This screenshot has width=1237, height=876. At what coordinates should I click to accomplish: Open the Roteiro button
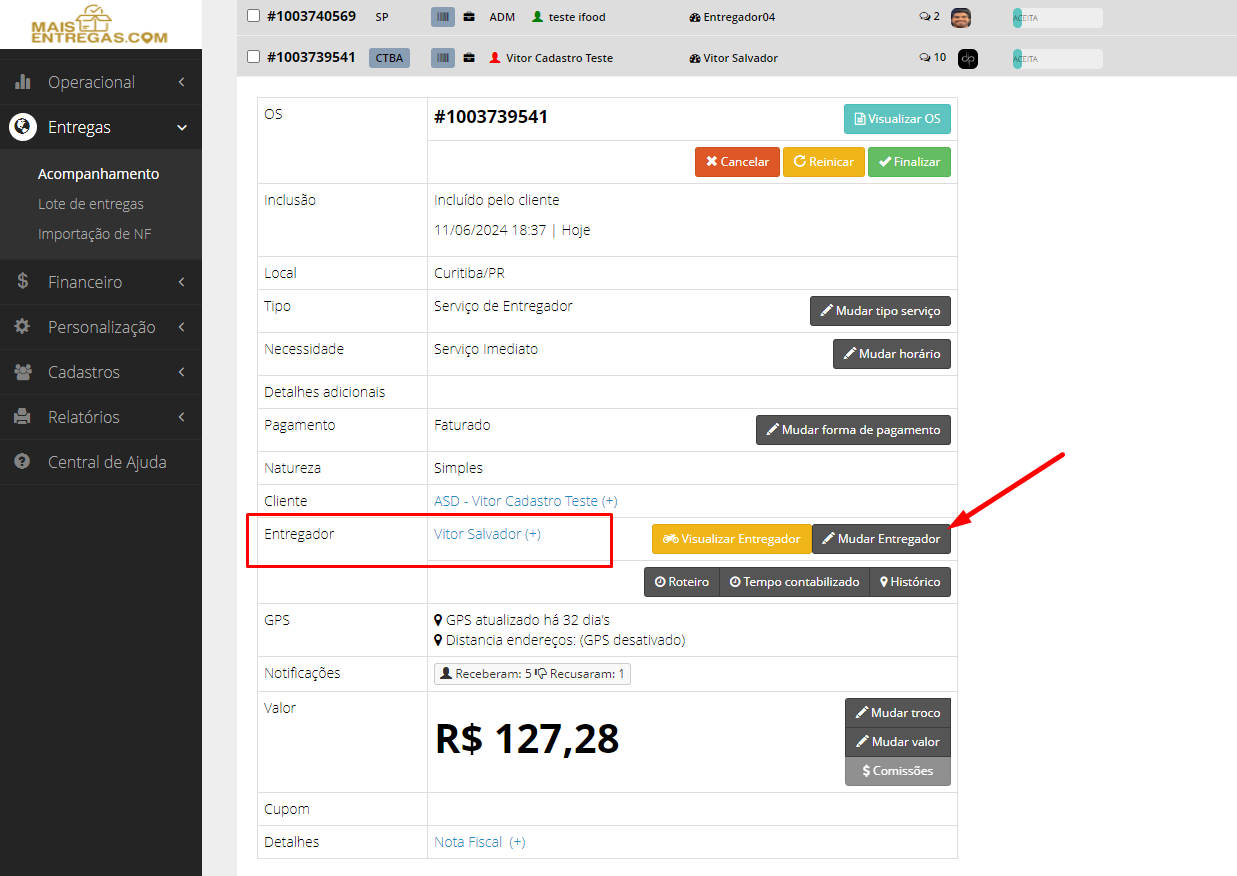pos(682,582)
